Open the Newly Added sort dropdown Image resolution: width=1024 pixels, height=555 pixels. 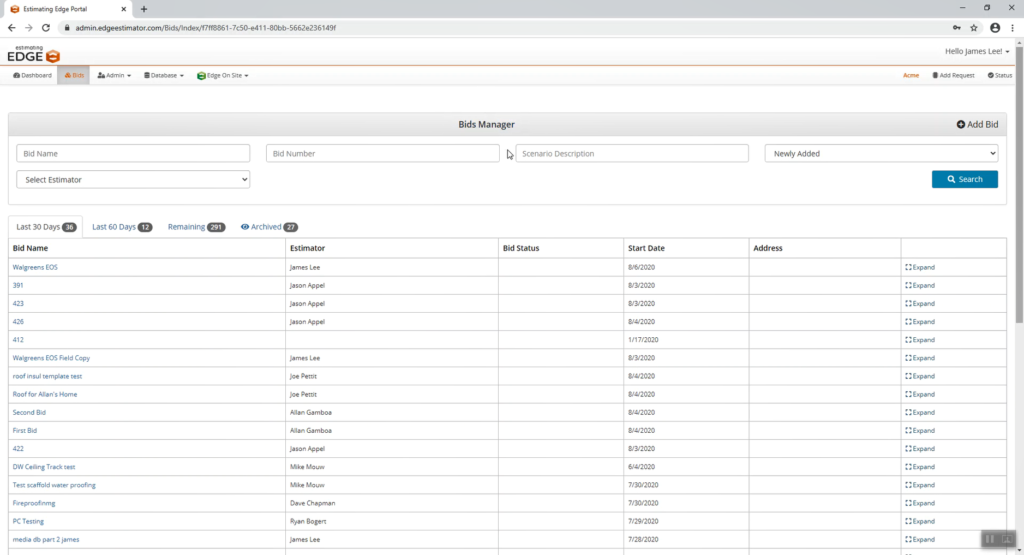tap(881, 153)
